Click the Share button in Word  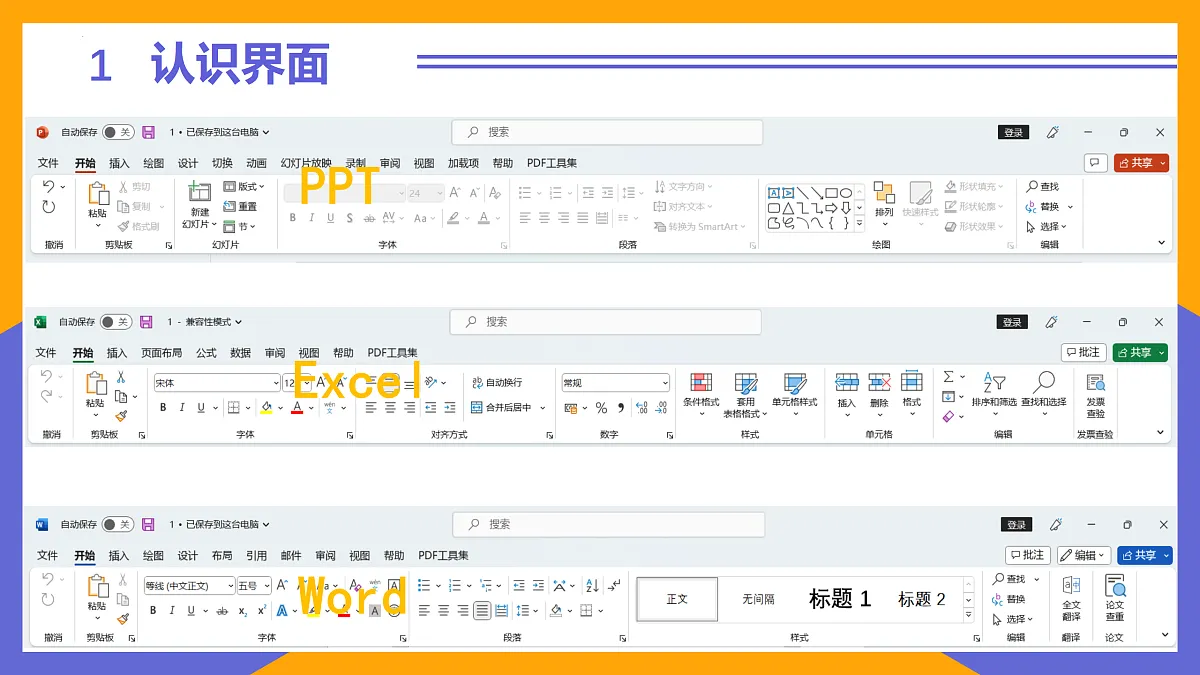1145,555
